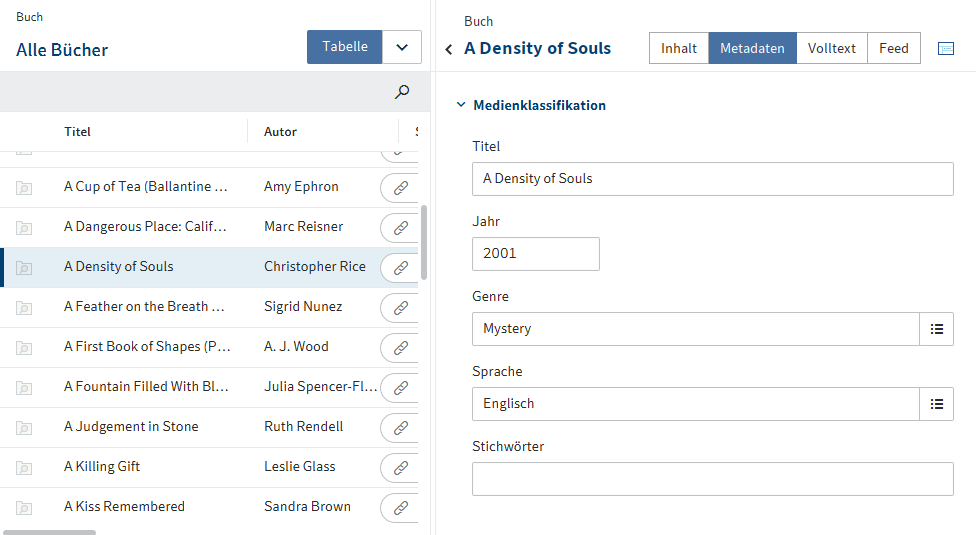Click folder icon of A Judgement in Stone row

[x=24, y=428]
